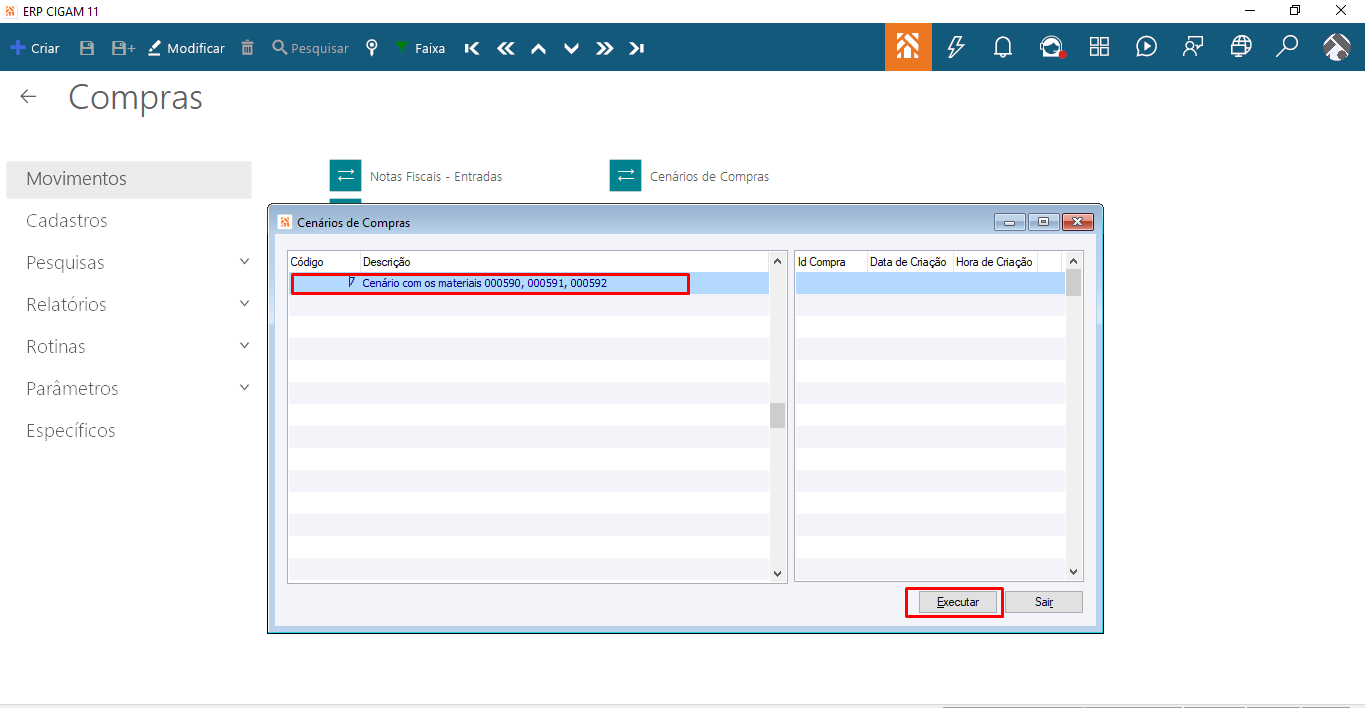Go to the last record
The width and height of the screenshot is (1365, 708).
pyautogui.click(x=637, y=48)
